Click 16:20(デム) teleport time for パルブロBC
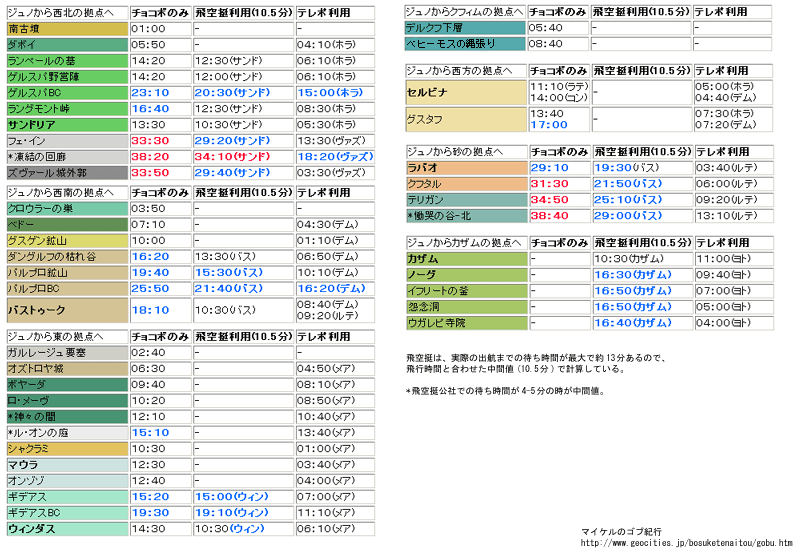800x552 pixels. tap(332, 289)
